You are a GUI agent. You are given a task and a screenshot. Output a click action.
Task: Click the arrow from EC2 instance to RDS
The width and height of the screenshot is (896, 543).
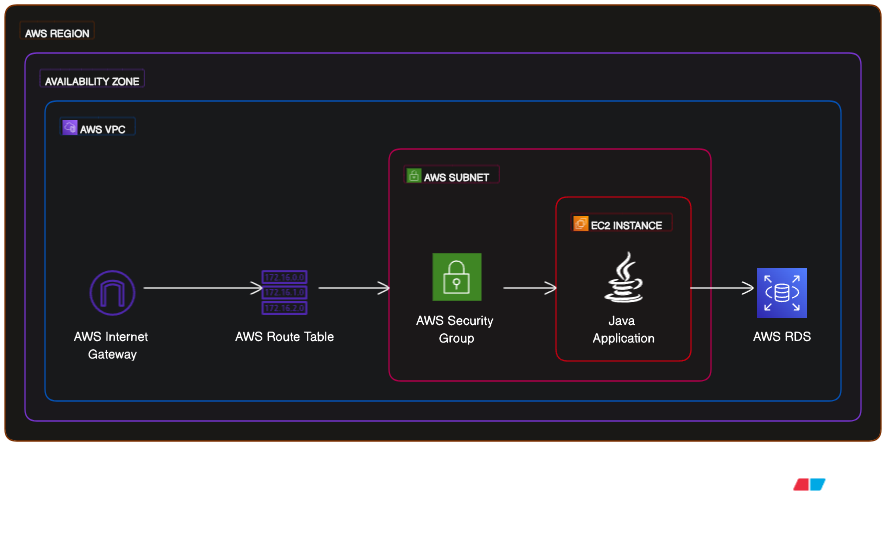(722, 288)
